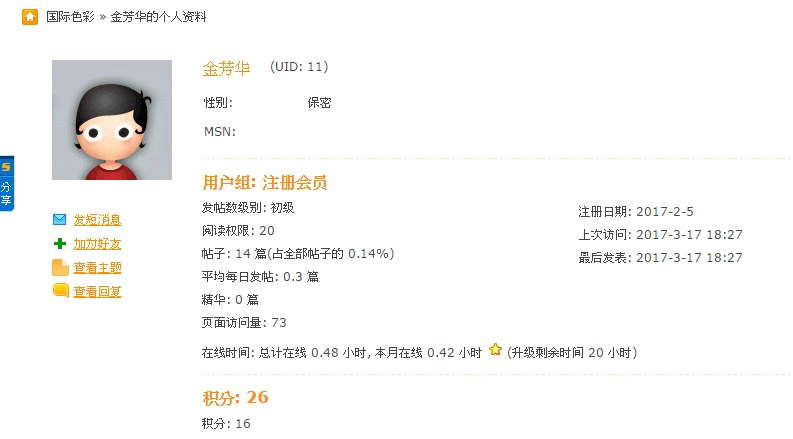Open the blue 分享 side tab

[x=7, y=183]
